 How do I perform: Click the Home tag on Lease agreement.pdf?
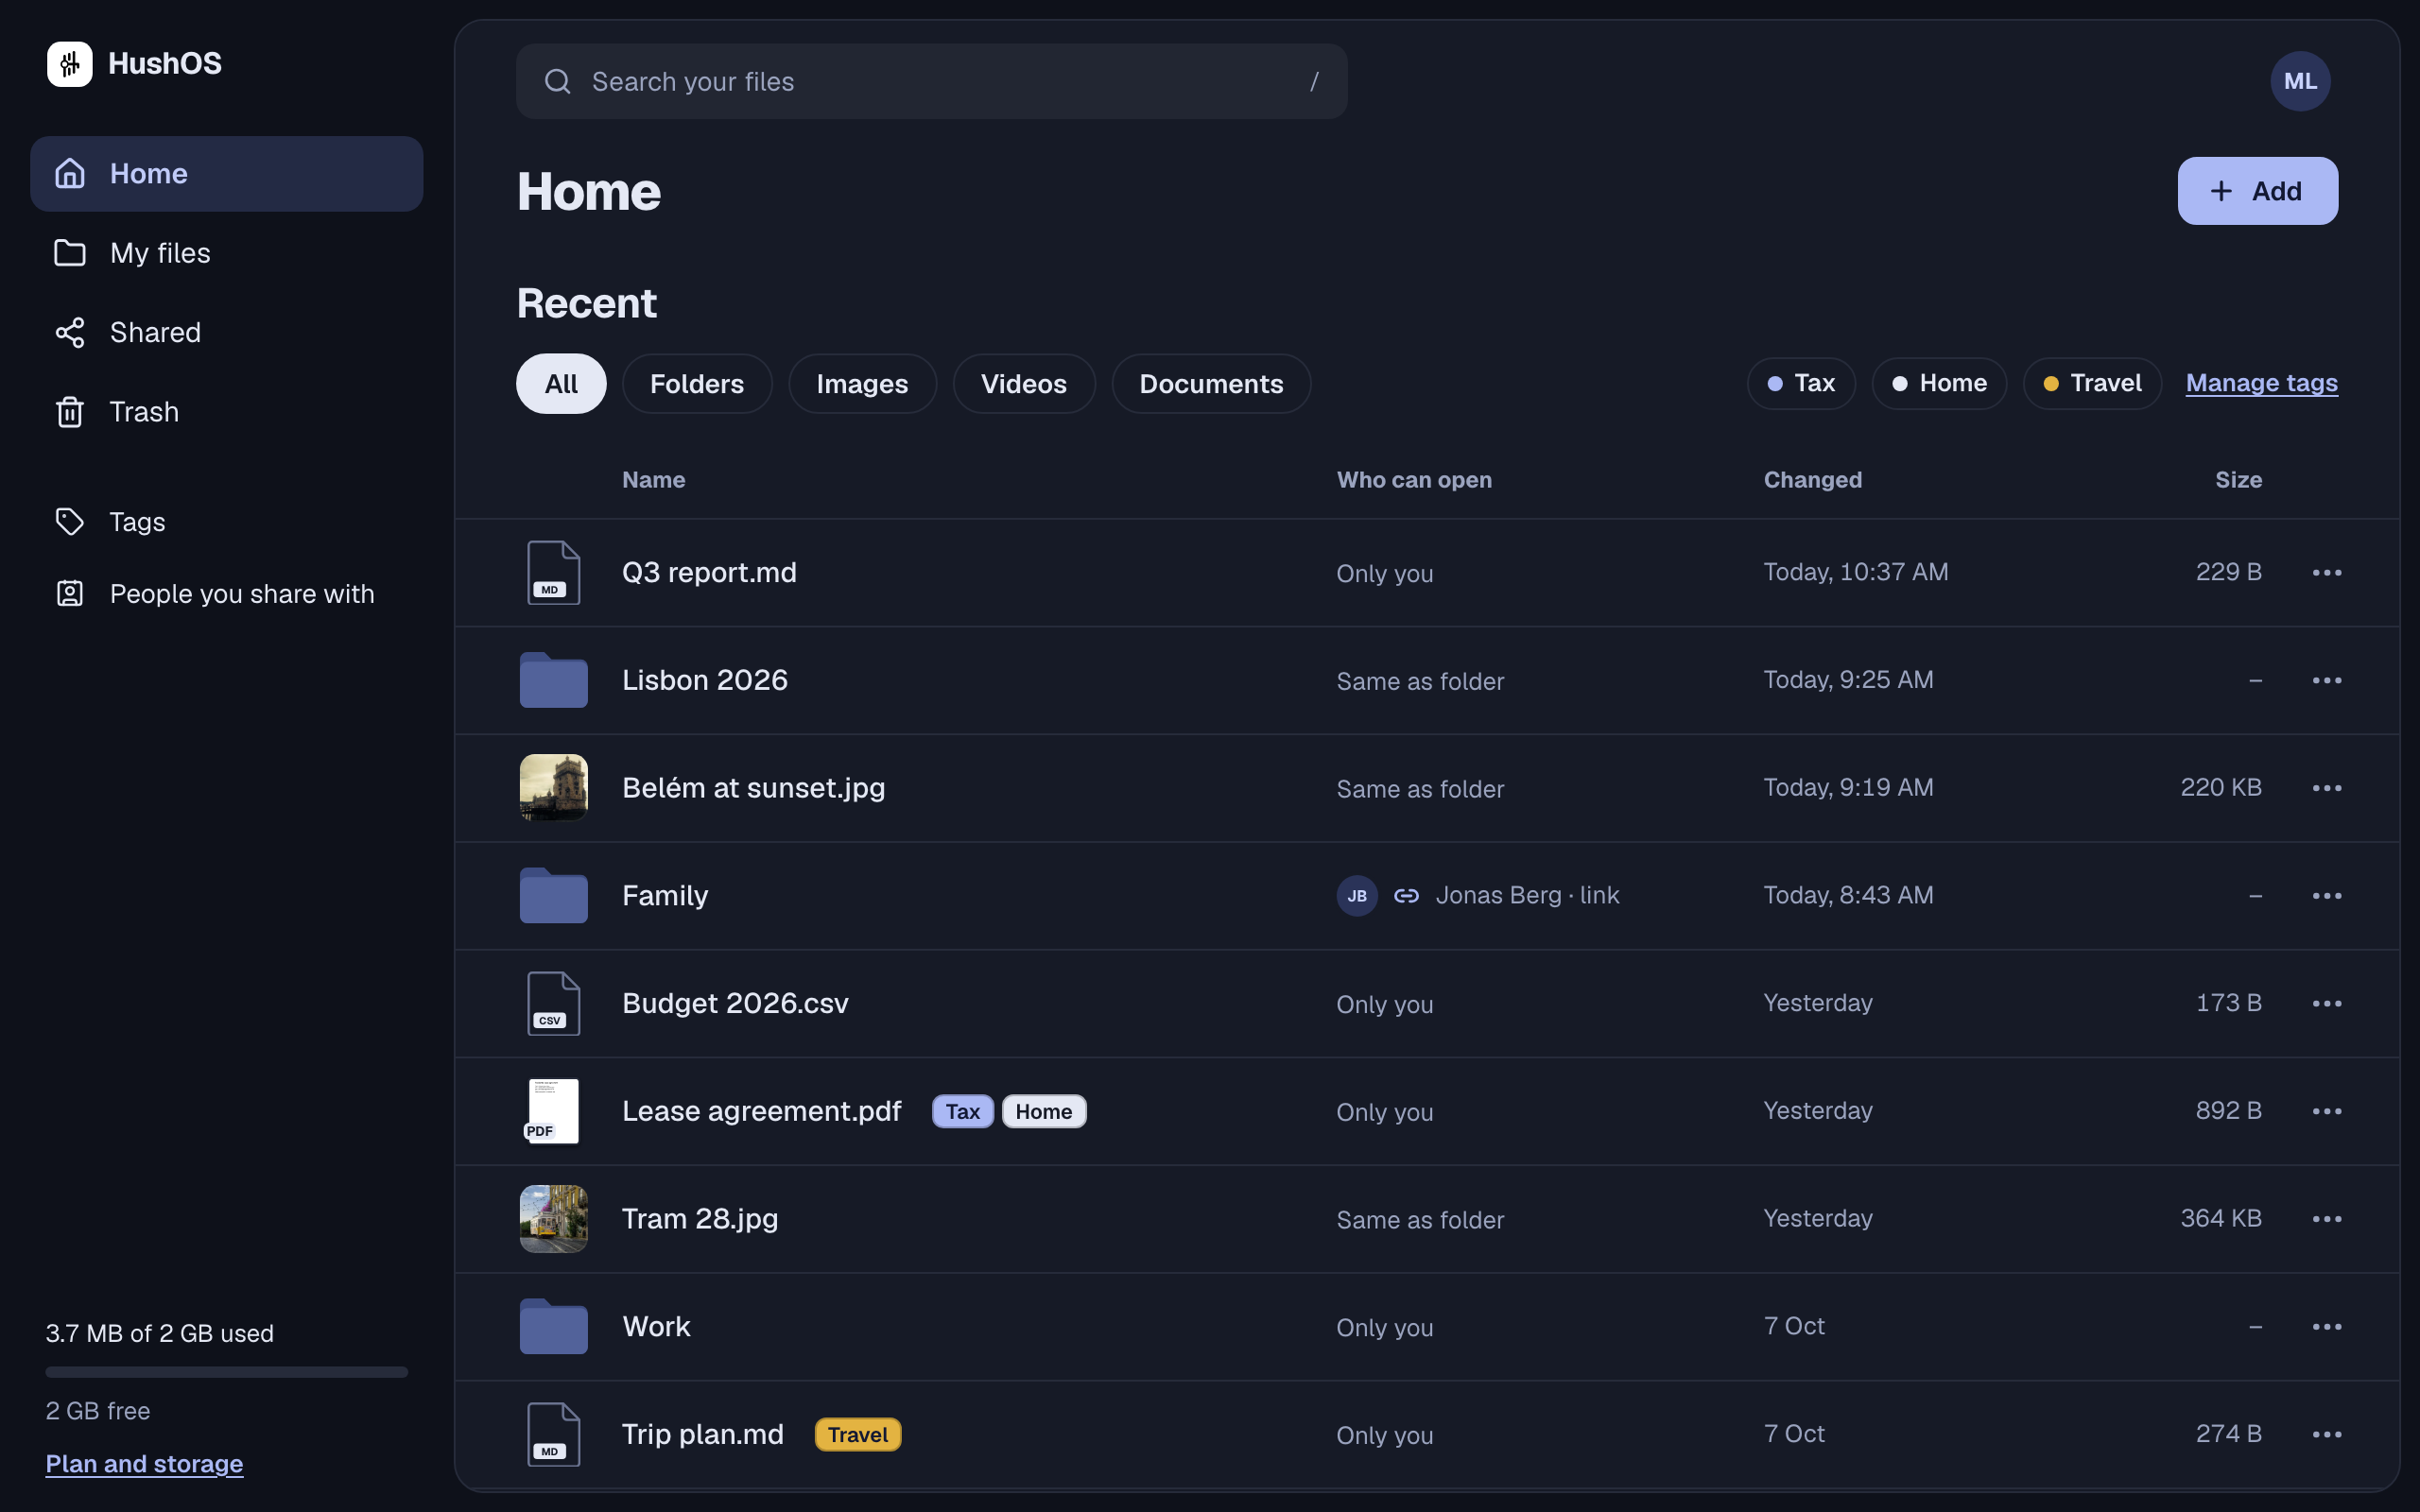click(1044, 1112)
